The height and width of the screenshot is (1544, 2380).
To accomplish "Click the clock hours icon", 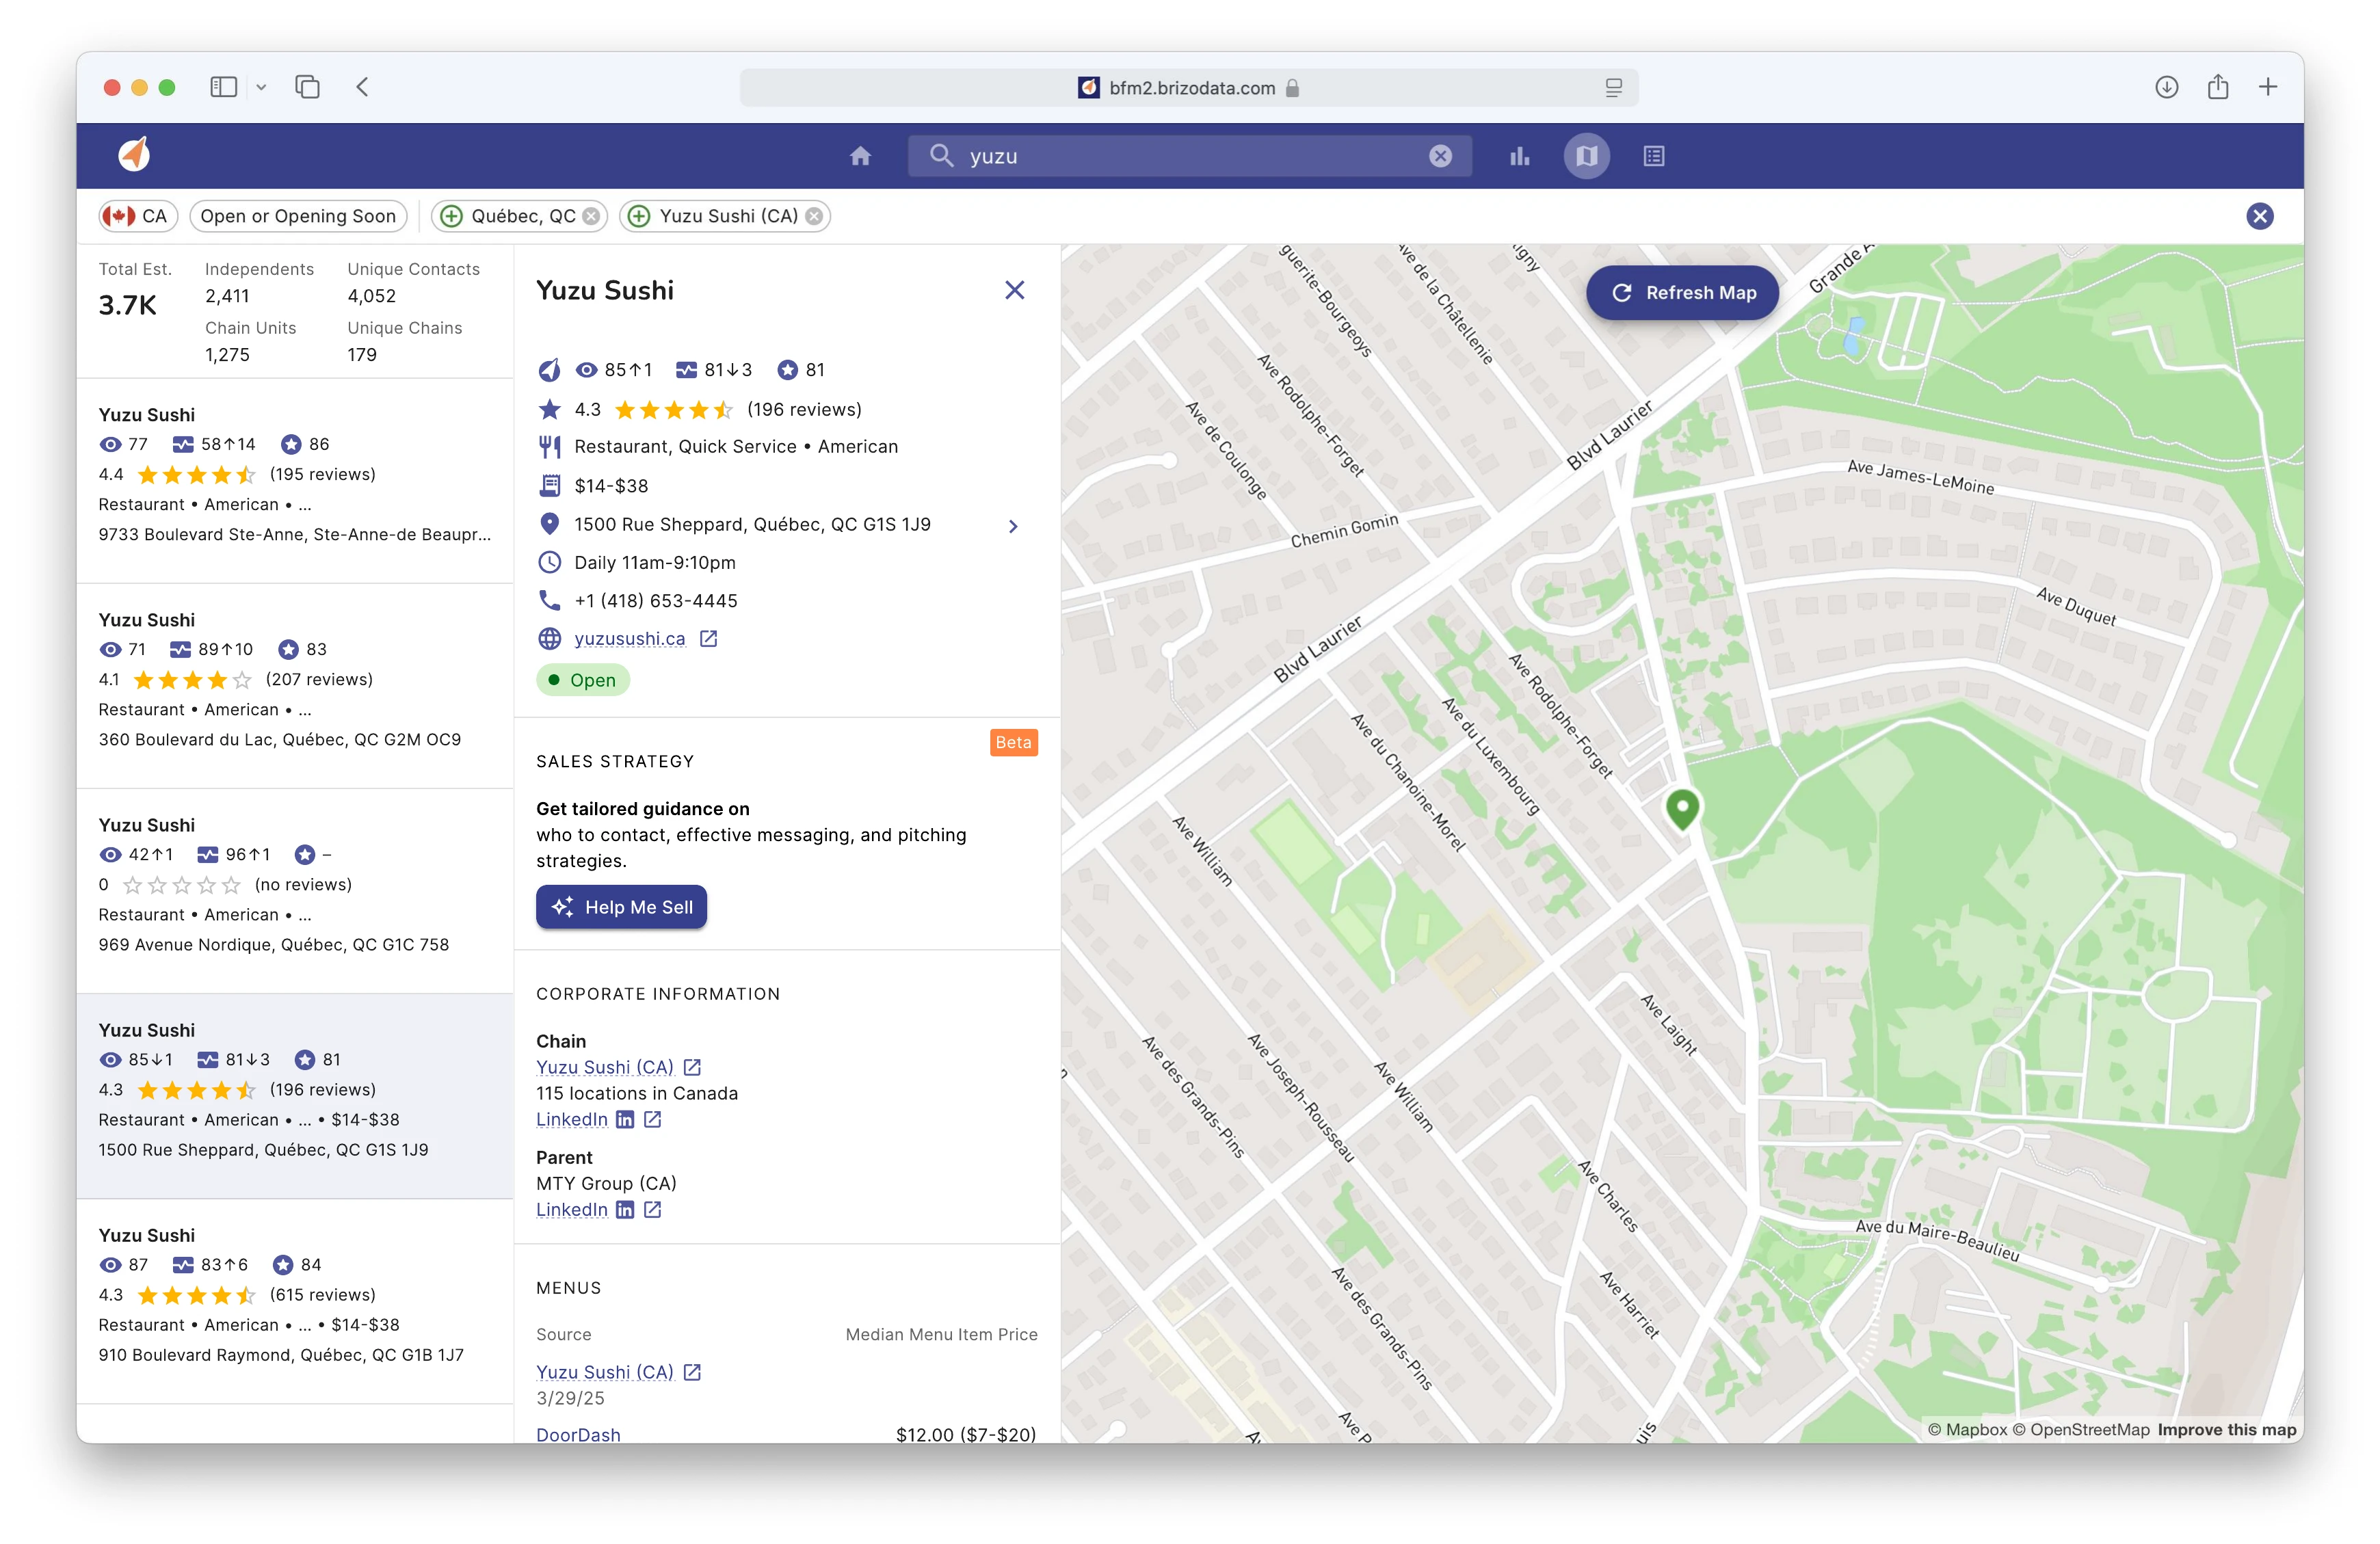I will click(x=549, y=562).
